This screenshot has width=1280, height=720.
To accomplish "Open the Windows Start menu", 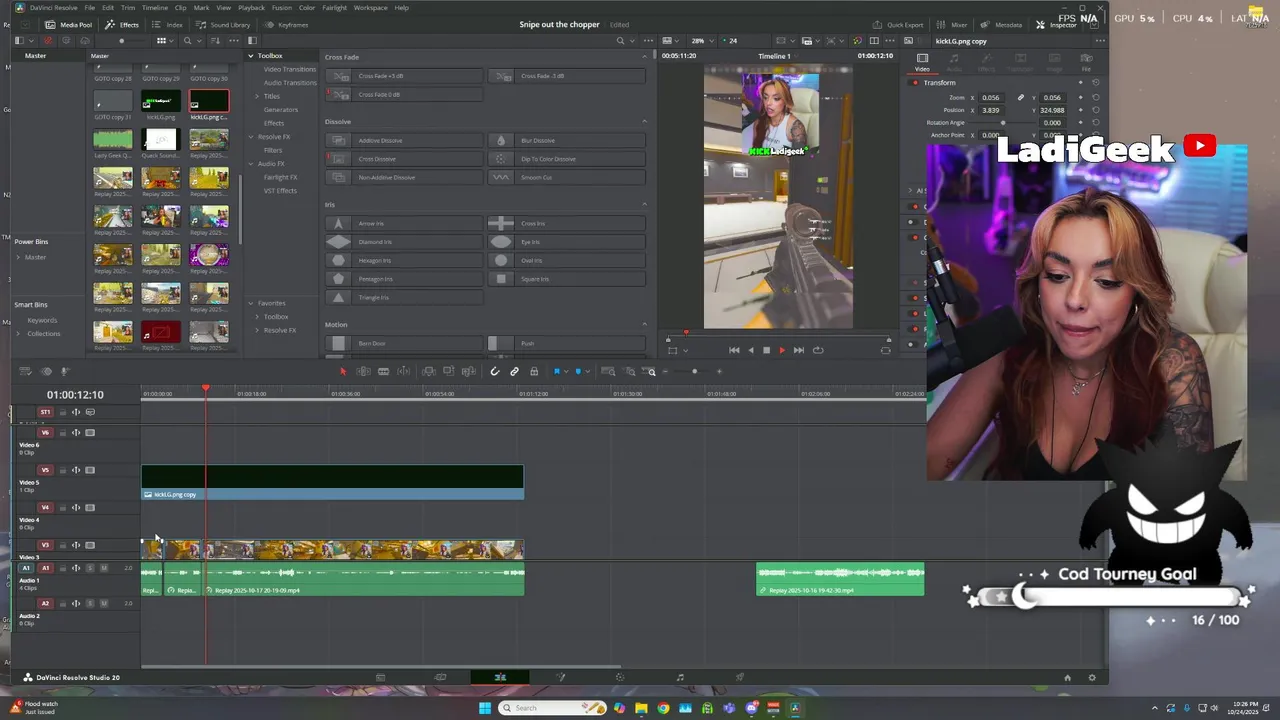I will [485, 708].
